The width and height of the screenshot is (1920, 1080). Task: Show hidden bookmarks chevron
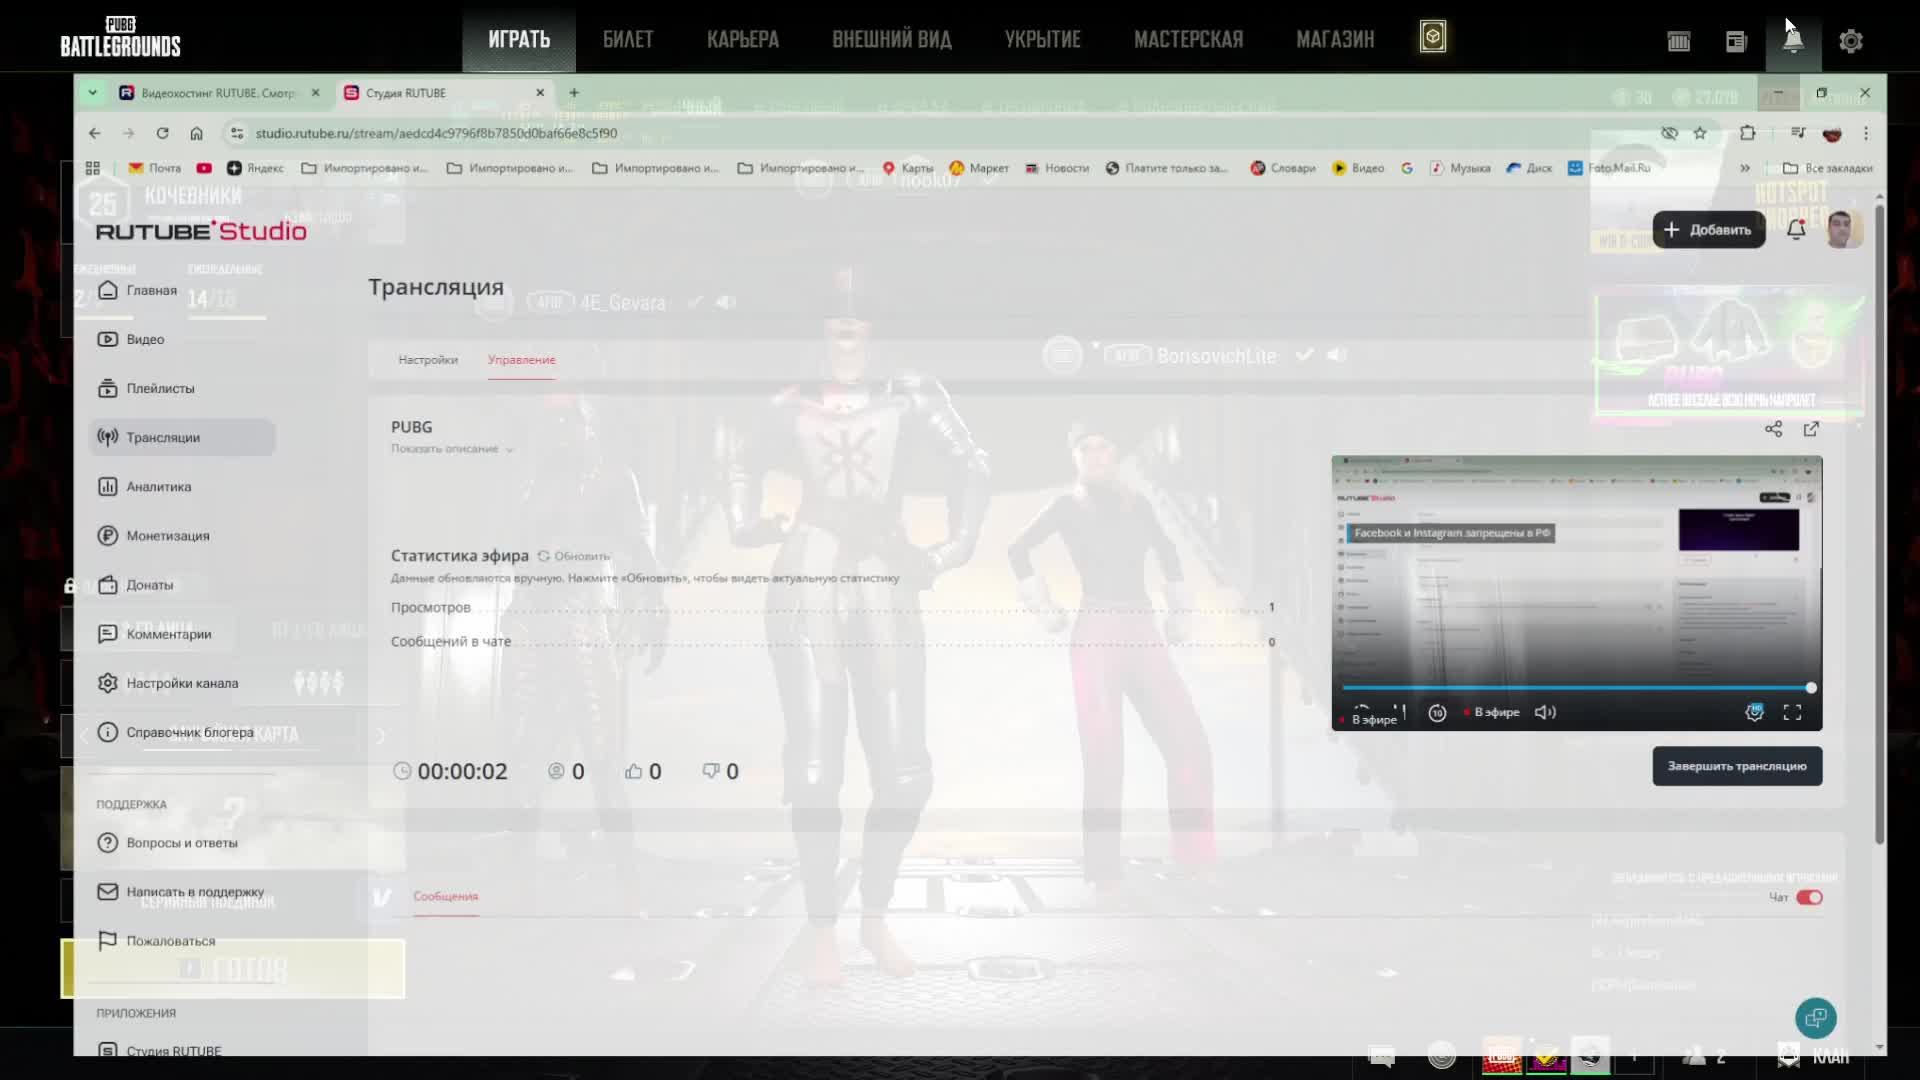(1745, 168)
